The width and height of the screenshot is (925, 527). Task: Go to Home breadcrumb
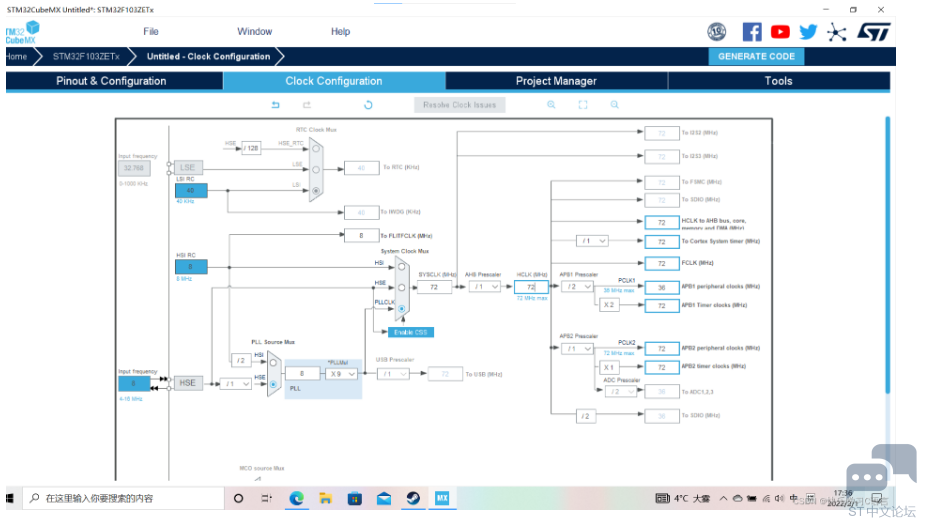coord(17,57)
